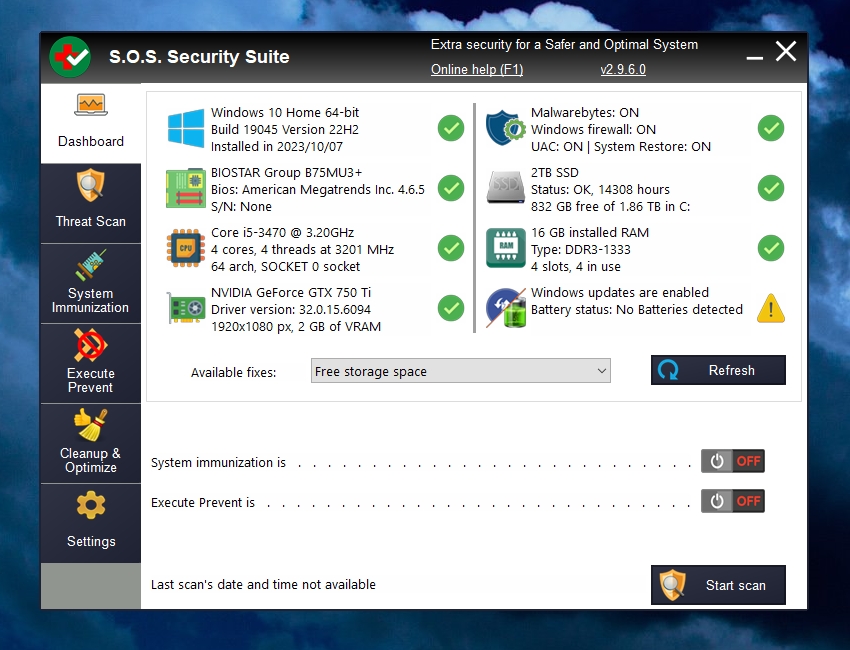This screenshot has width=850, height=650.
Task: Click the yellow warning triangle beside battery status
Action: (771, 308)
